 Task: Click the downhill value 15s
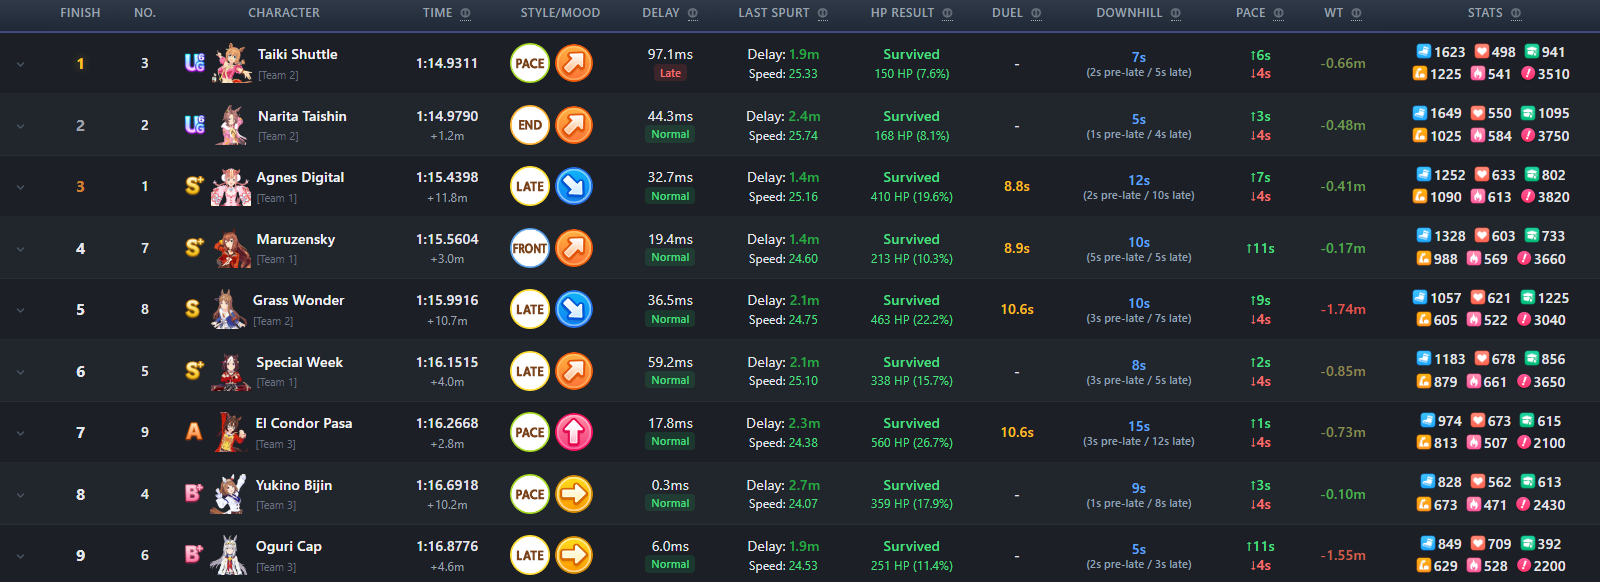1139,426
